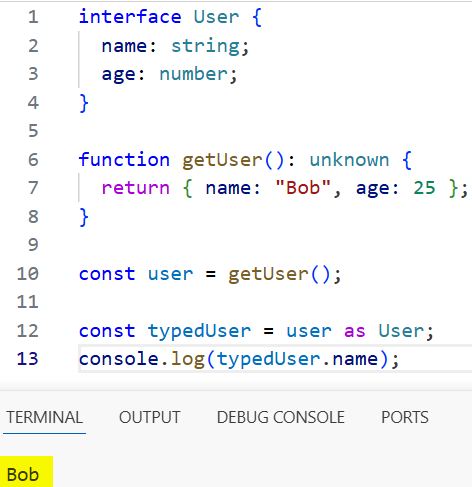Click 'string' type on line 2

(205, 47)
